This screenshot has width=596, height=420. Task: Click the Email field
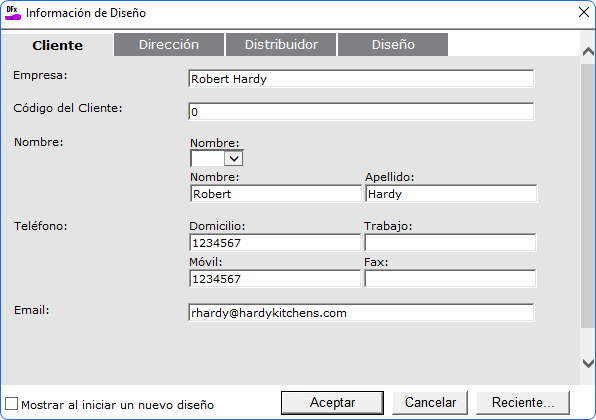point(361,312)
